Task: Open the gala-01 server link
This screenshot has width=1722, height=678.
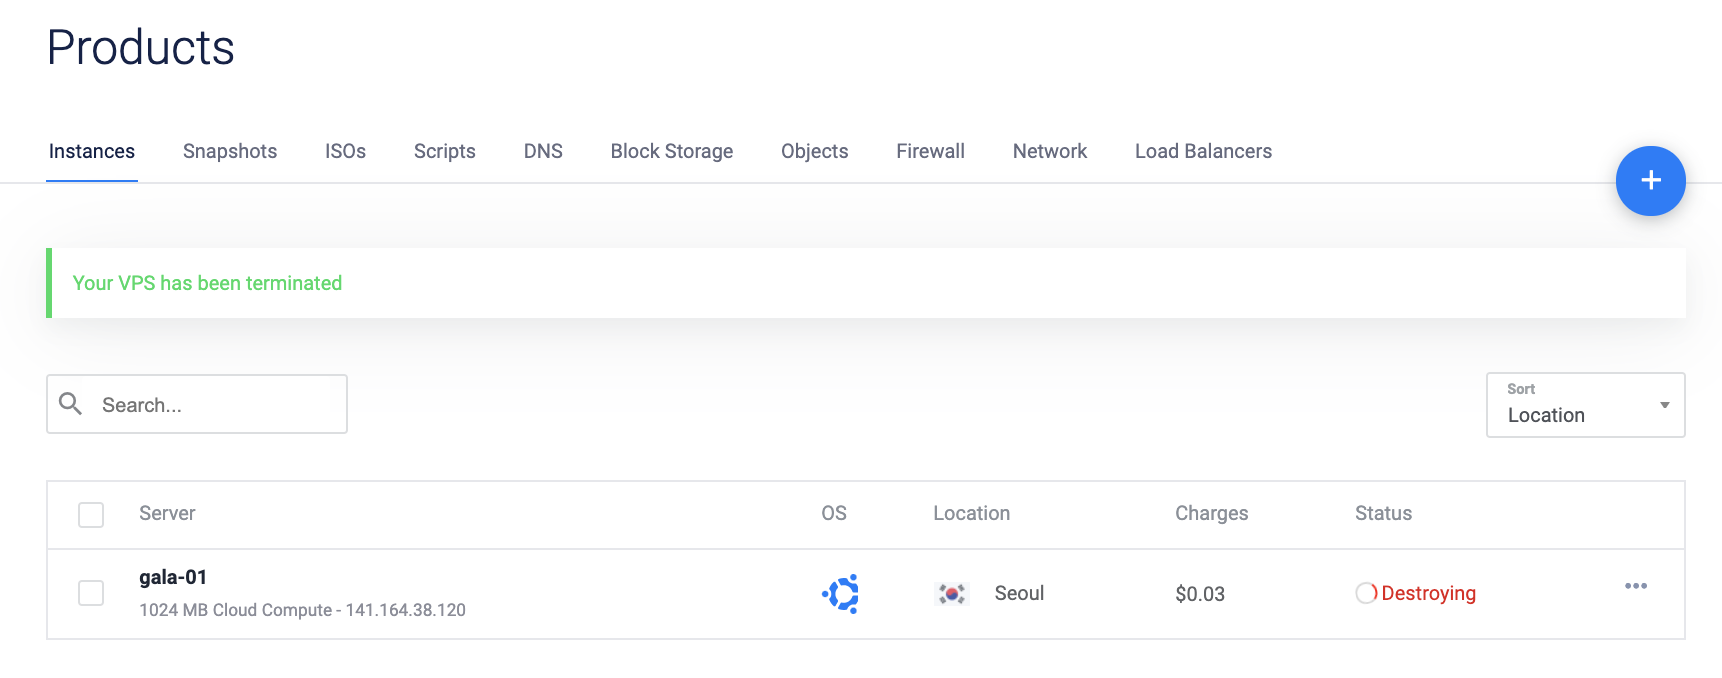Action: click(x=173, y=577)
